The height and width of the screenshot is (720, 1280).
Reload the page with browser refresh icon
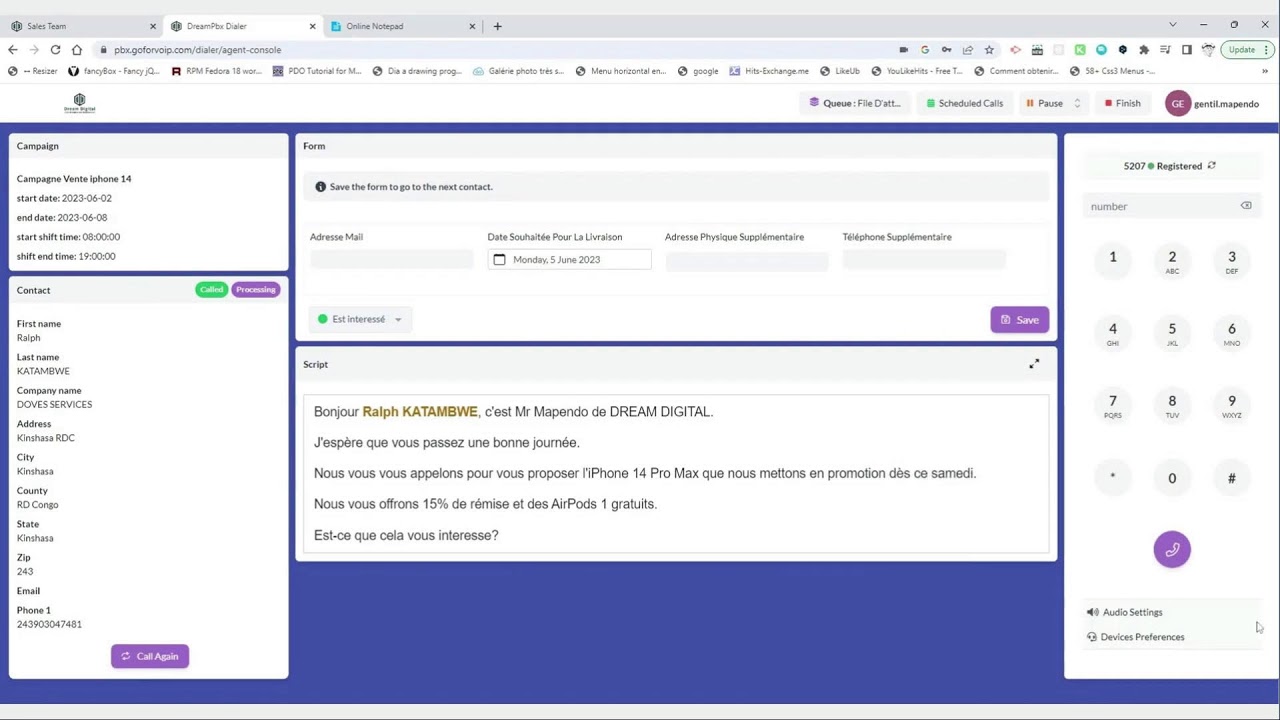55,49
